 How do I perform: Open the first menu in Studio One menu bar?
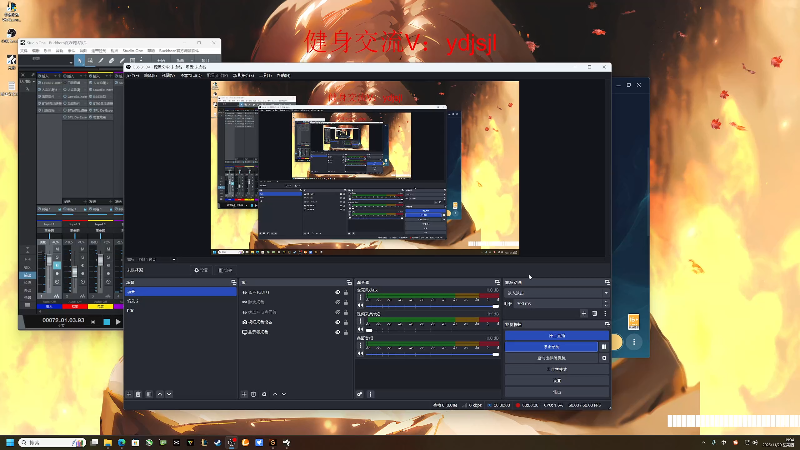click(x=24, y=51)
